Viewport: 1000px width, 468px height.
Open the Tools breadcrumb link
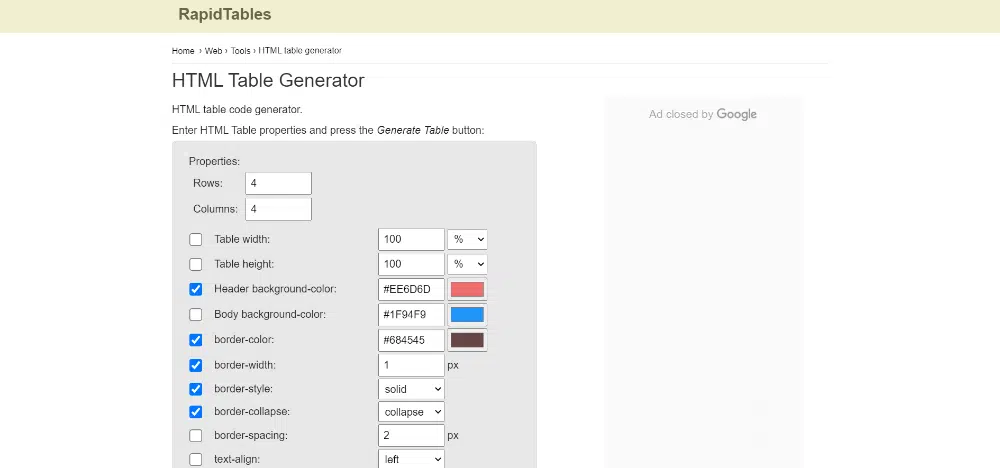click(x=241, y=50)
